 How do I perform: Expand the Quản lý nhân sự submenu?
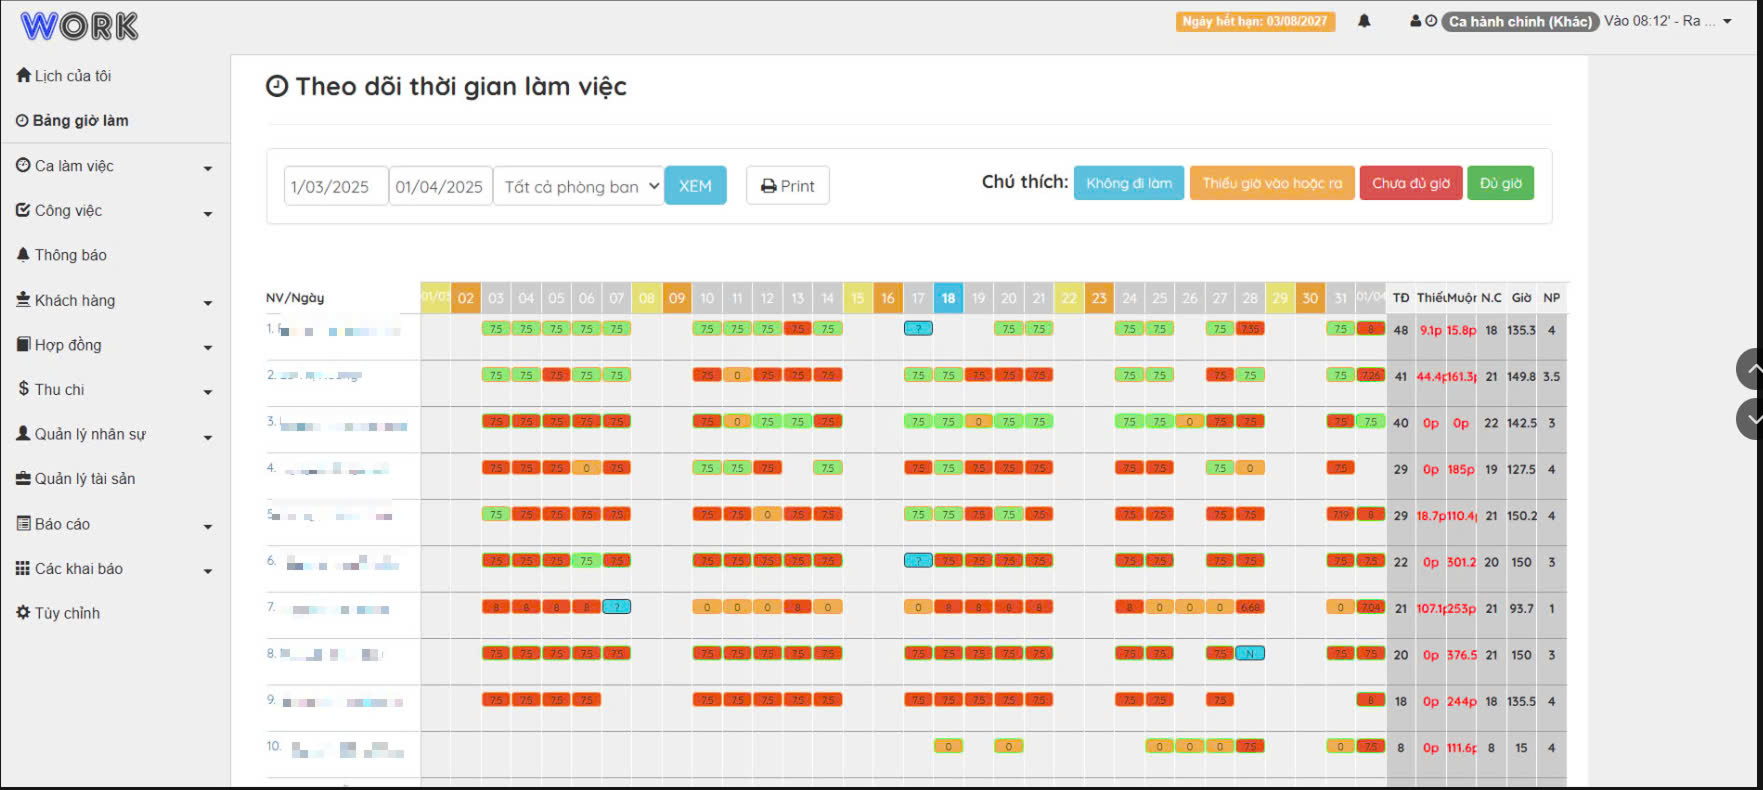208,437
